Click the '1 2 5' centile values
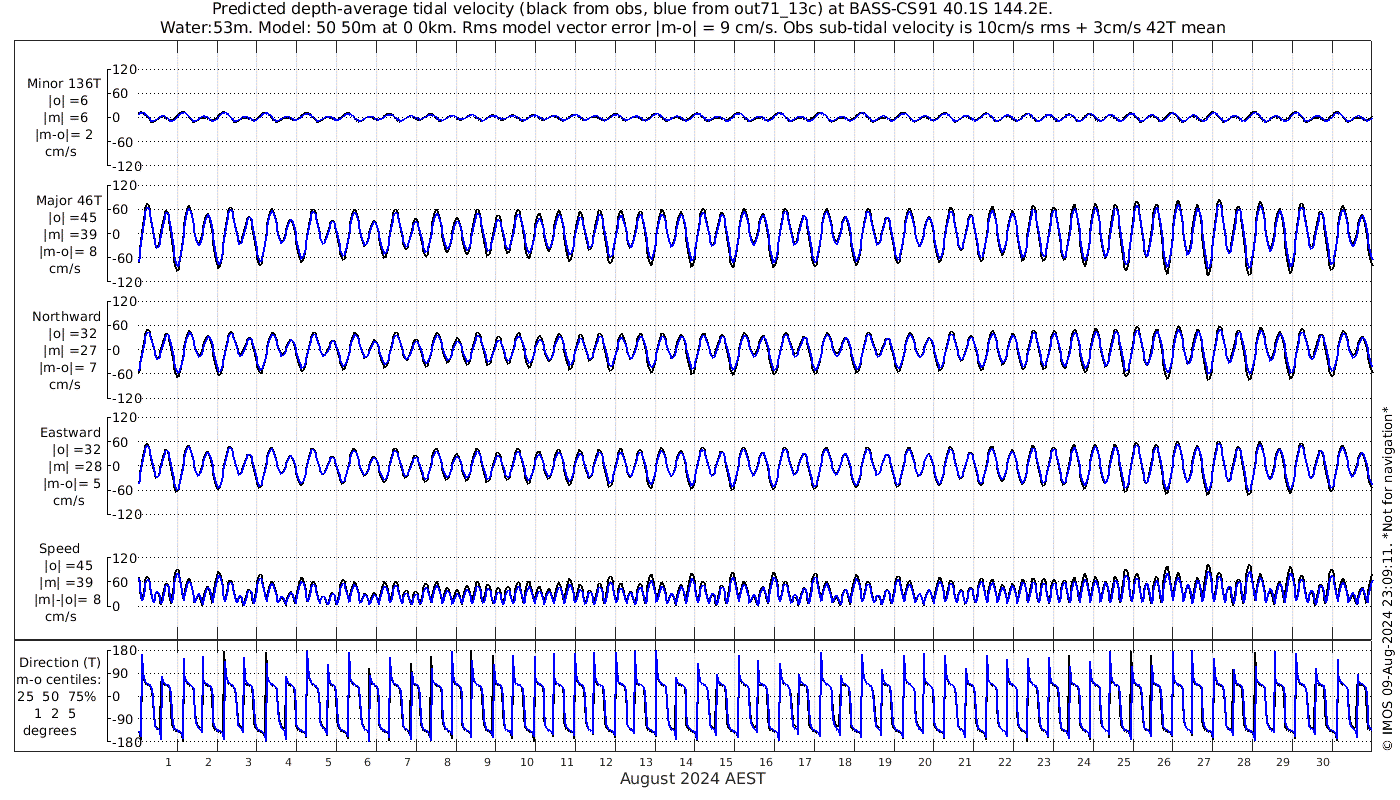 click(56, 713)
